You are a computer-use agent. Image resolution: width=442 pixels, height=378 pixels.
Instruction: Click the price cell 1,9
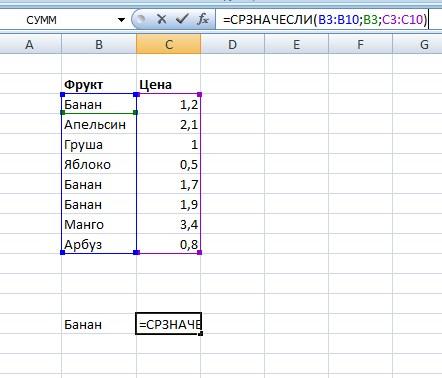[169, 204]
